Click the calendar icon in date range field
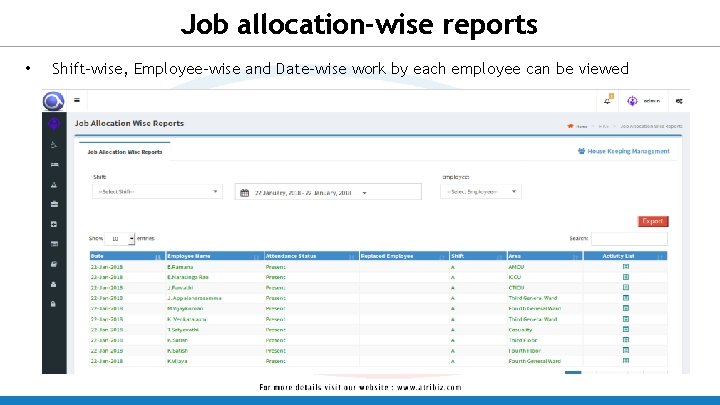 (x=245, y=193)
